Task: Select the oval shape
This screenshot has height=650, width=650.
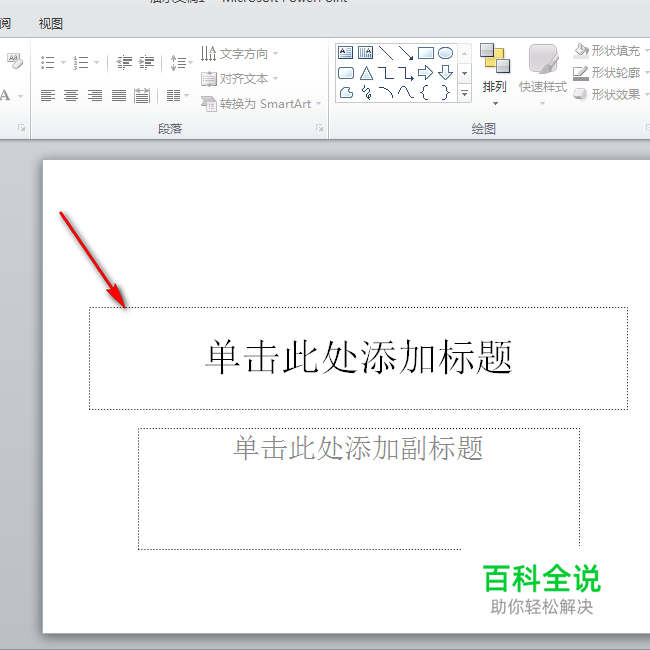Action: point(446,53)
